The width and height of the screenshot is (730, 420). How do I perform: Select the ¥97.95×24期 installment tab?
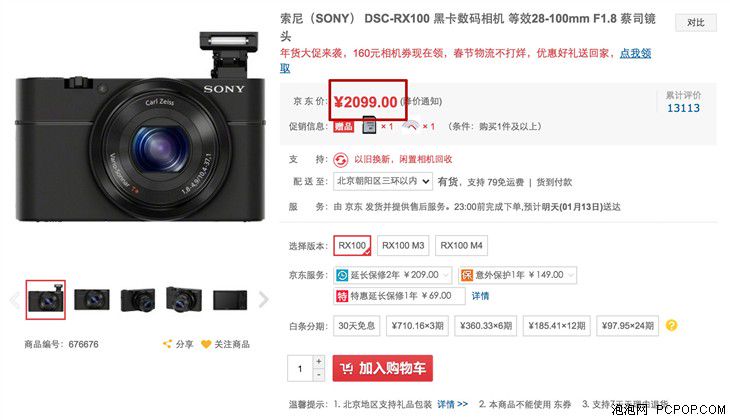(x=628, y=325)
